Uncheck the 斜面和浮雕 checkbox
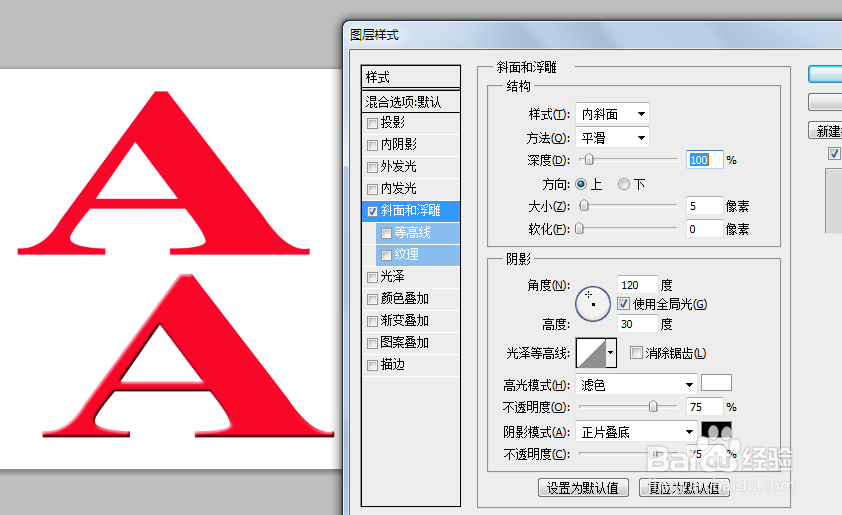This screenshot has width=842, height=515. (372, 212)
